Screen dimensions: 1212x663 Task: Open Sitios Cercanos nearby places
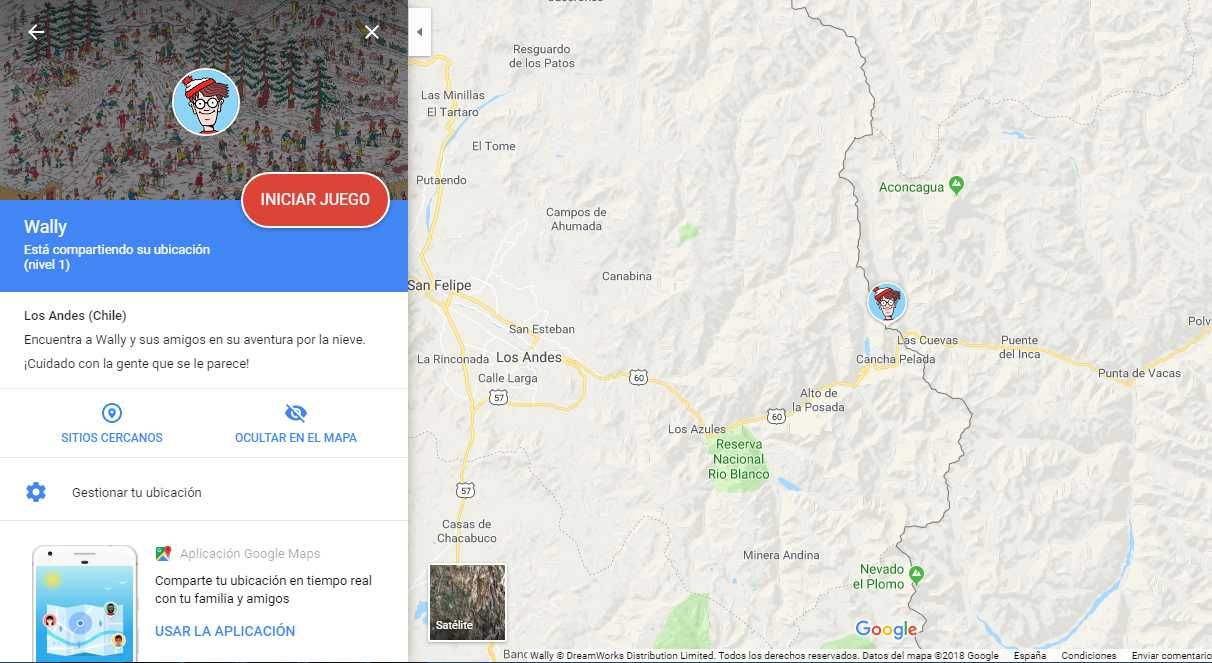(x=112, y=424)
